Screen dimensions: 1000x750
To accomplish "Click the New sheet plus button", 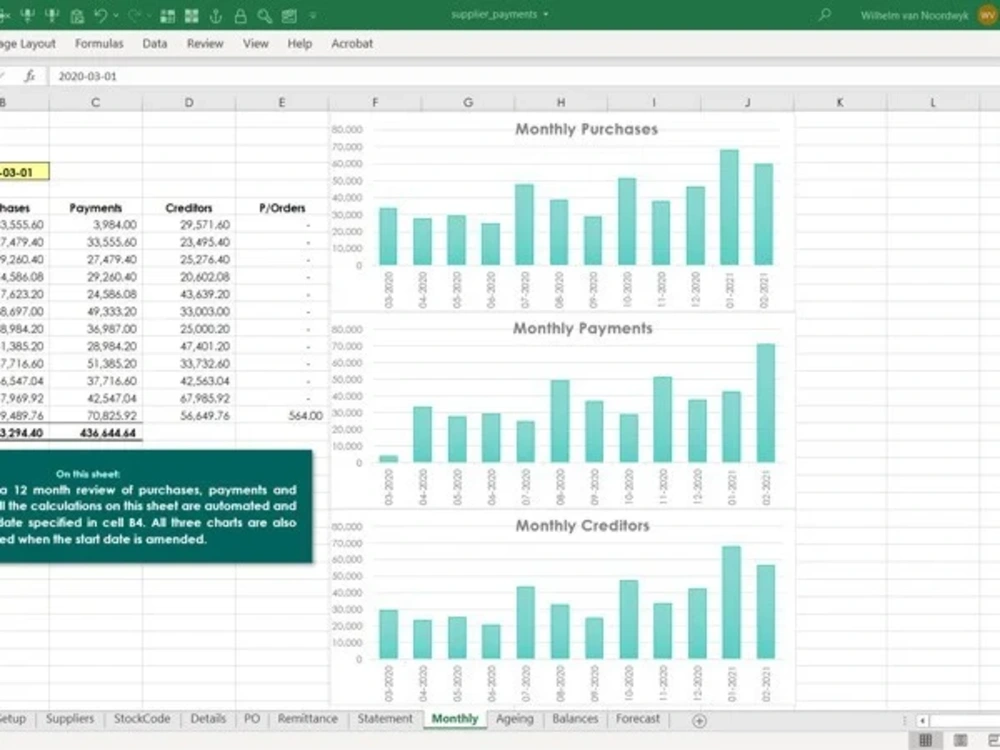I will tap(699, 721).
